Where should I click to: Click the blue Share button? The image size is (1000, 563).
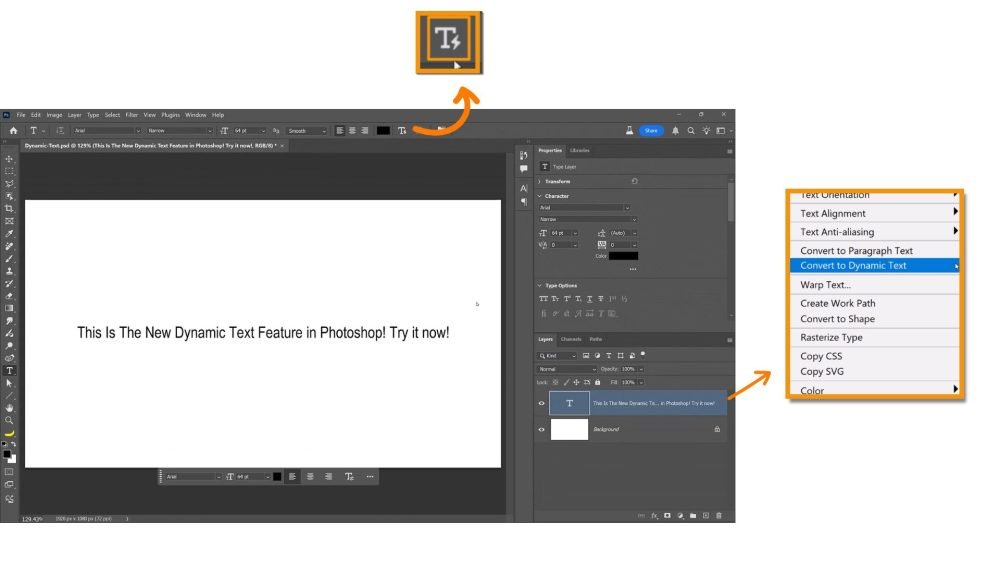coord(651,131)
